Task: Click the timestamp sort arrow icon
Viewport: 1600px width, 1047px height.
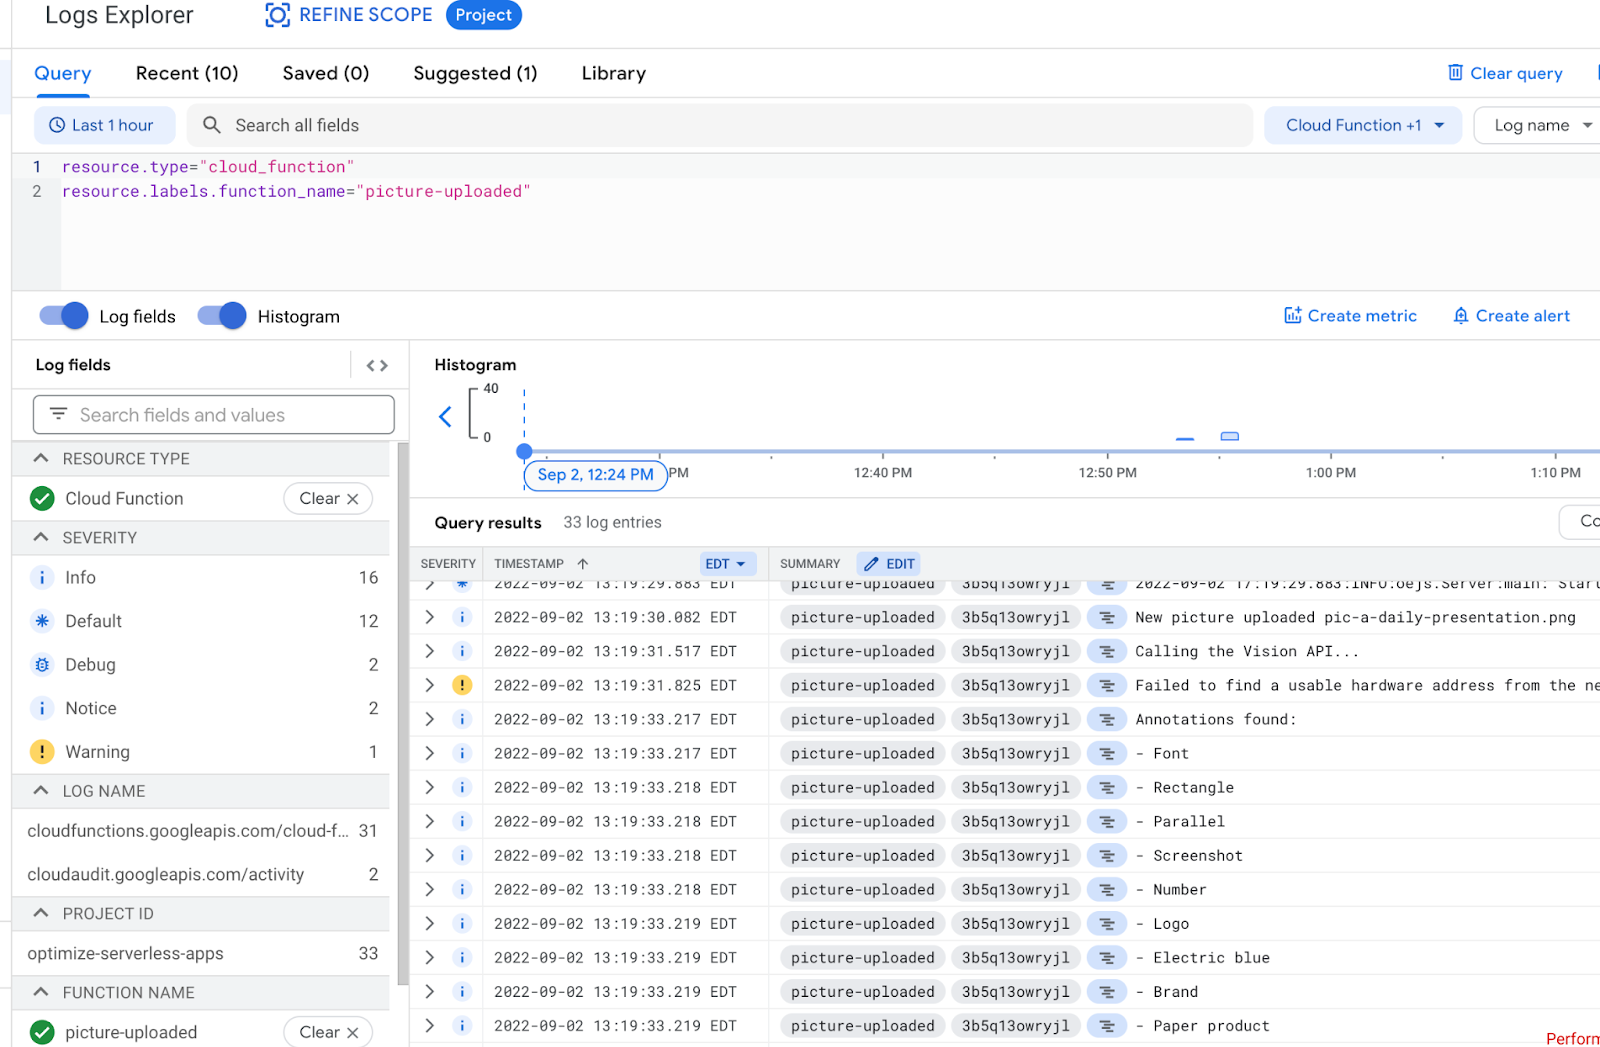Action: coord(583,564)
